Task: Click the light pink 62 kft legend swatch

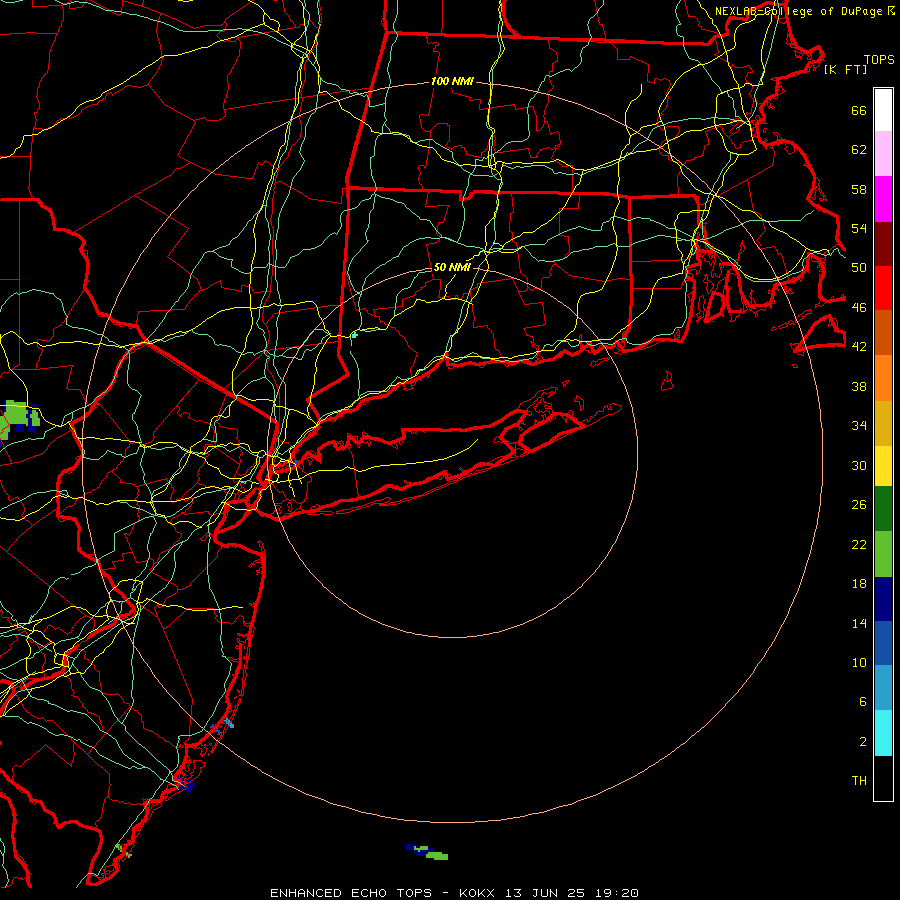Action: (x=883, y=154)
